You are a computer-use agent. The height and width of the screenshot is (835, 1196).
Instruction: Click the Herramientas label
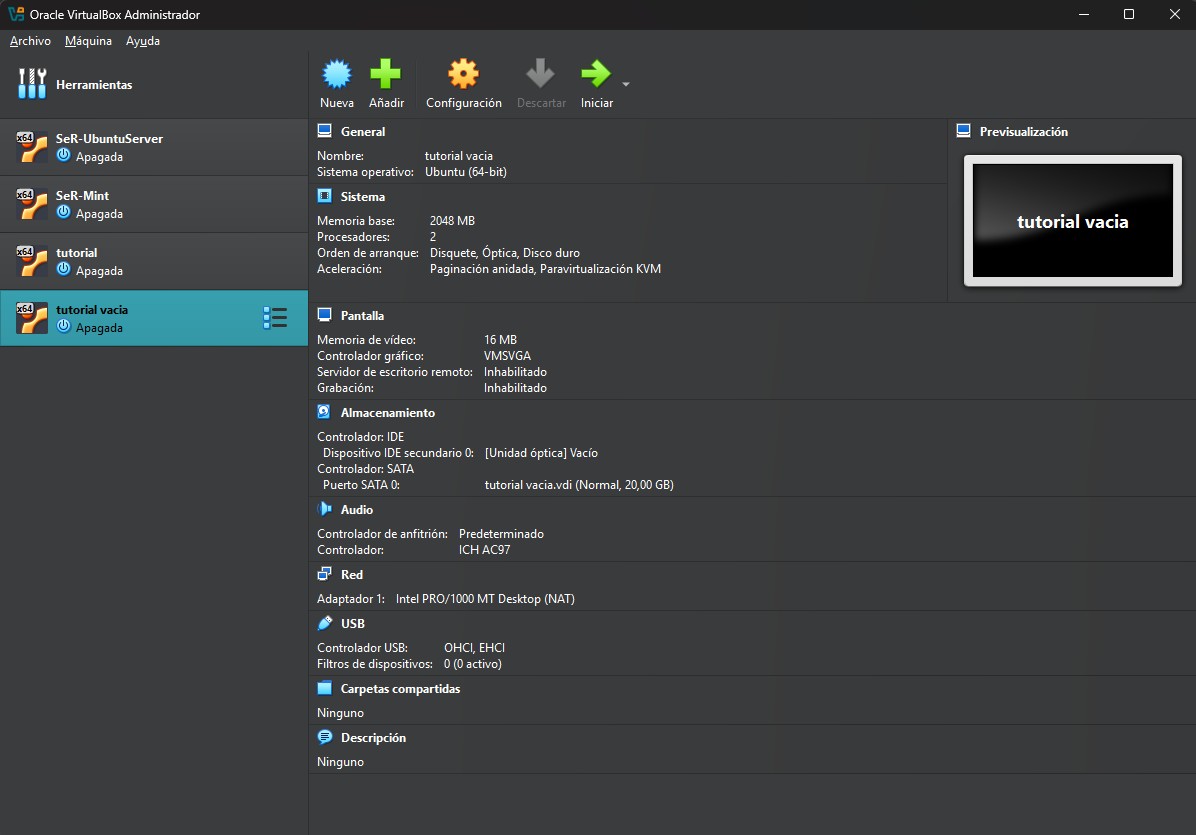tap(94, 85)
